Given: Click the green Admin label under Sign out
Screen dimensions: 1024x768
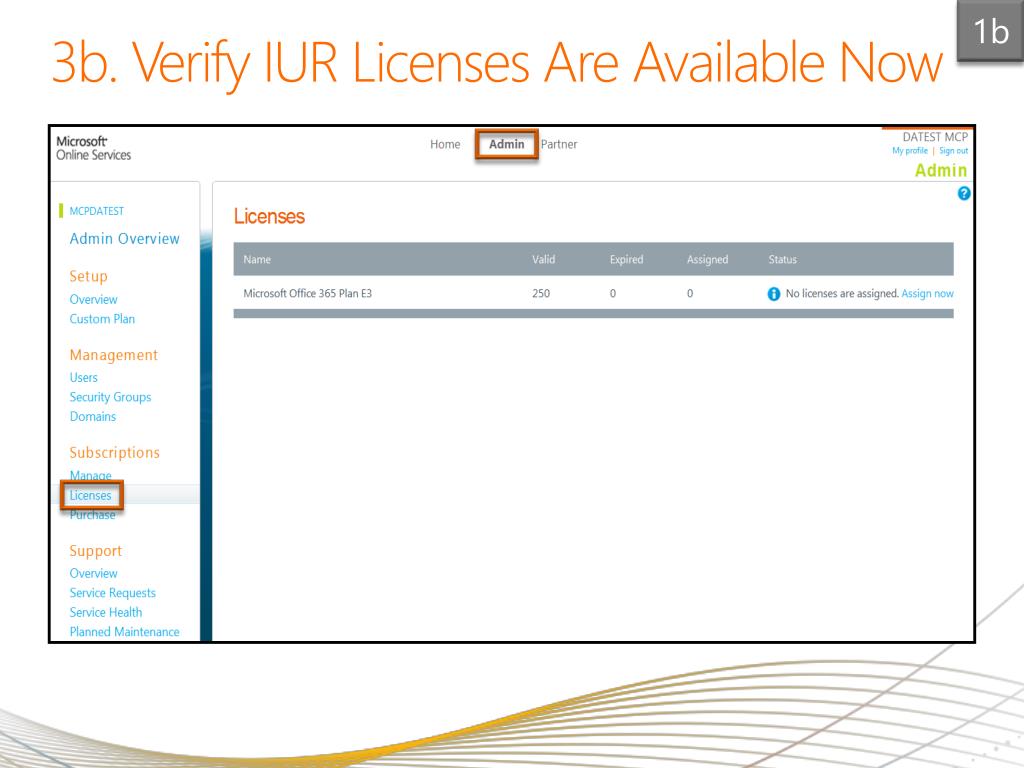Looking at the screenshot, I should (940, 170).
